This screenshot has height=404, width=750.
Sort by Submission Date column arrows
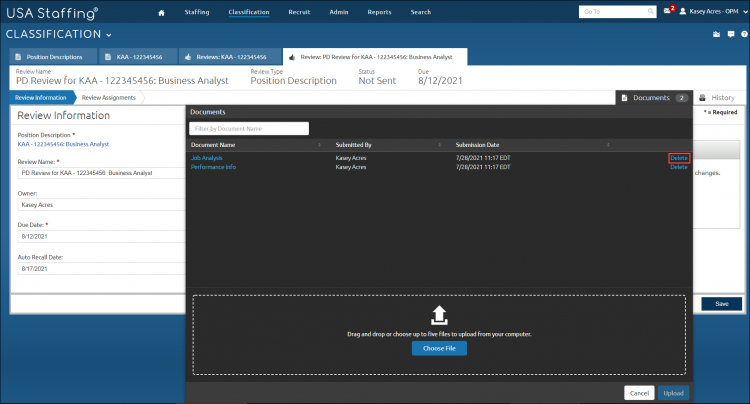click(x=608, y=145)
